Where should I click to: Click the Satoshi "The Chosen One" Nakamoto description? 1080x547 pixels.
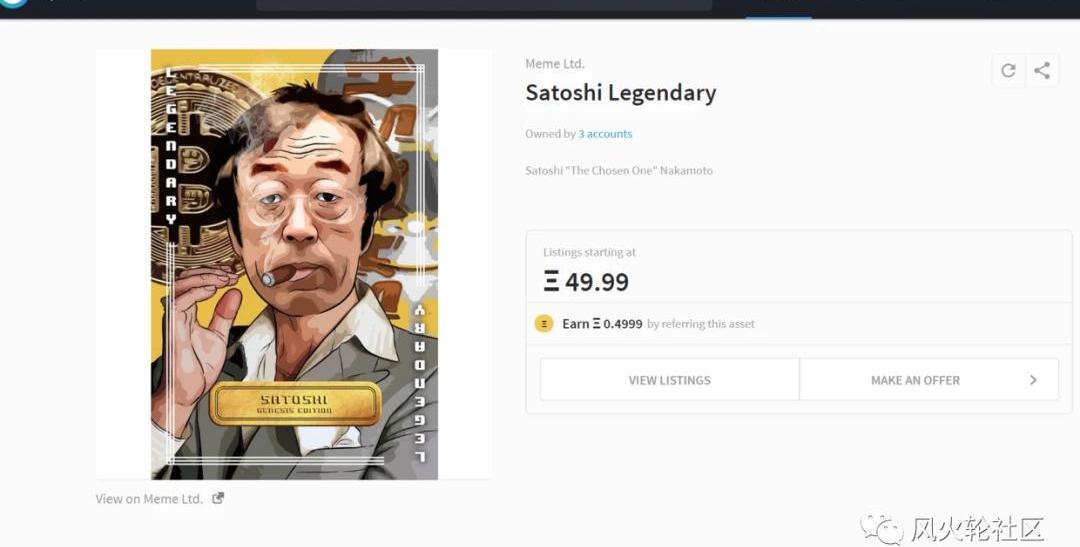[619, 170]
